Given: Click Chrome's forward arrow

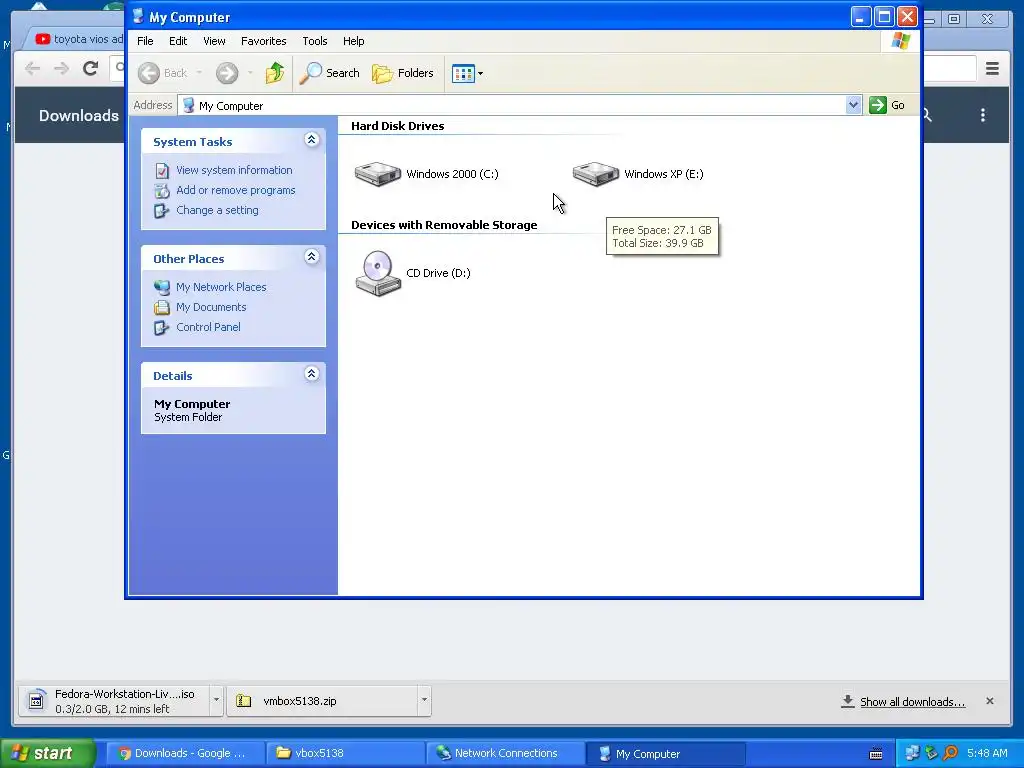Looking at the screenshot, I should click(61, 68).
